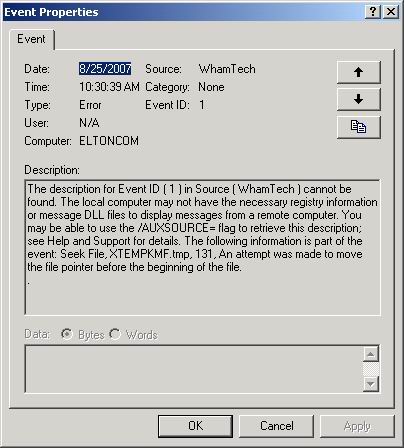Switch to the Event tab

coord(31,39)
